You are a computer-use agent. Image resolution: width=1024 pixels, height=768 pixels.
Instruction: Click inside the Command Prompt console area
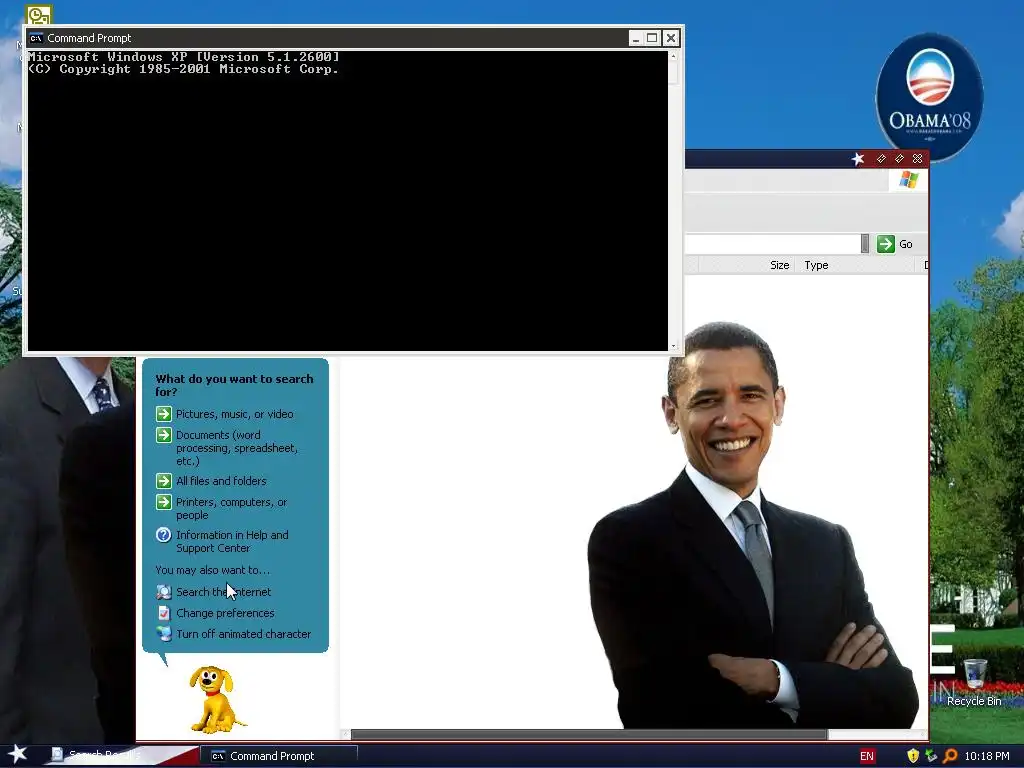click(x=347, y=201)
